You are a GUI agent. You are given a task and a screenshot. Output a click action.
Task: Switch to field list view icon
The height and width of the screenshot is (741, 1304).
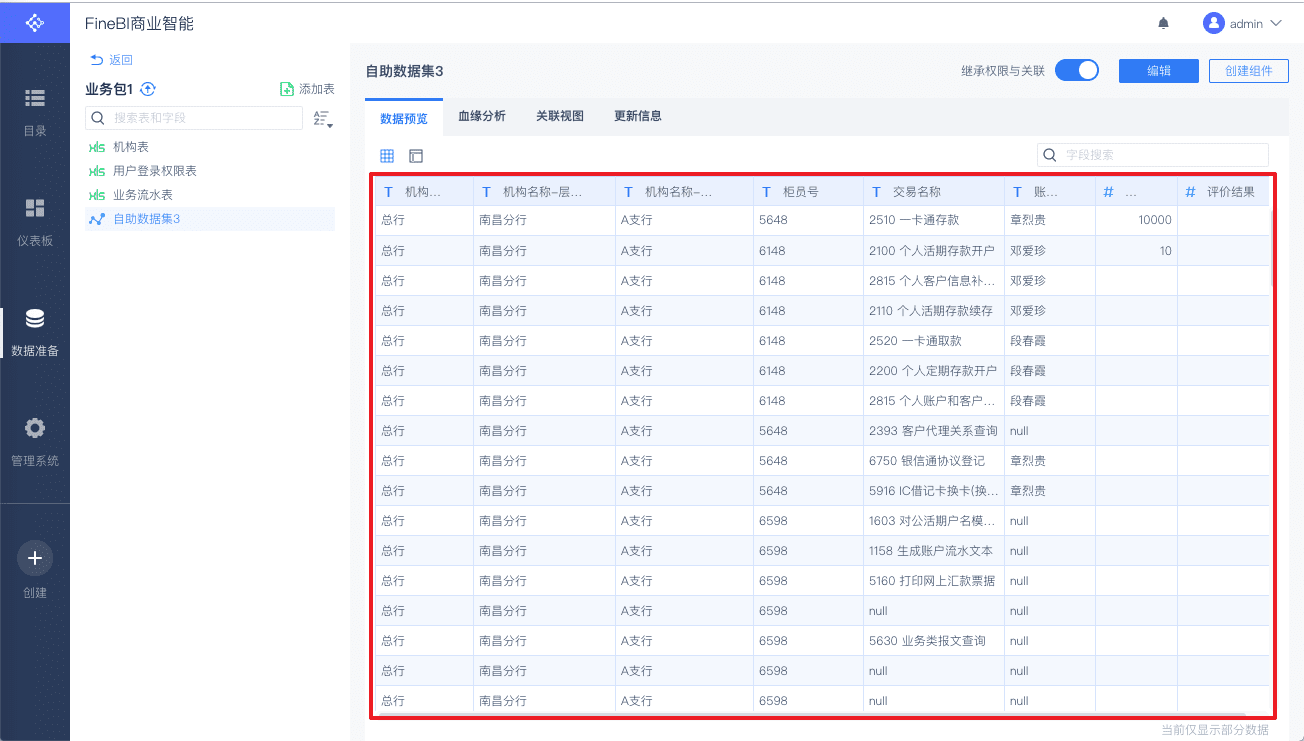click(416, 156)
